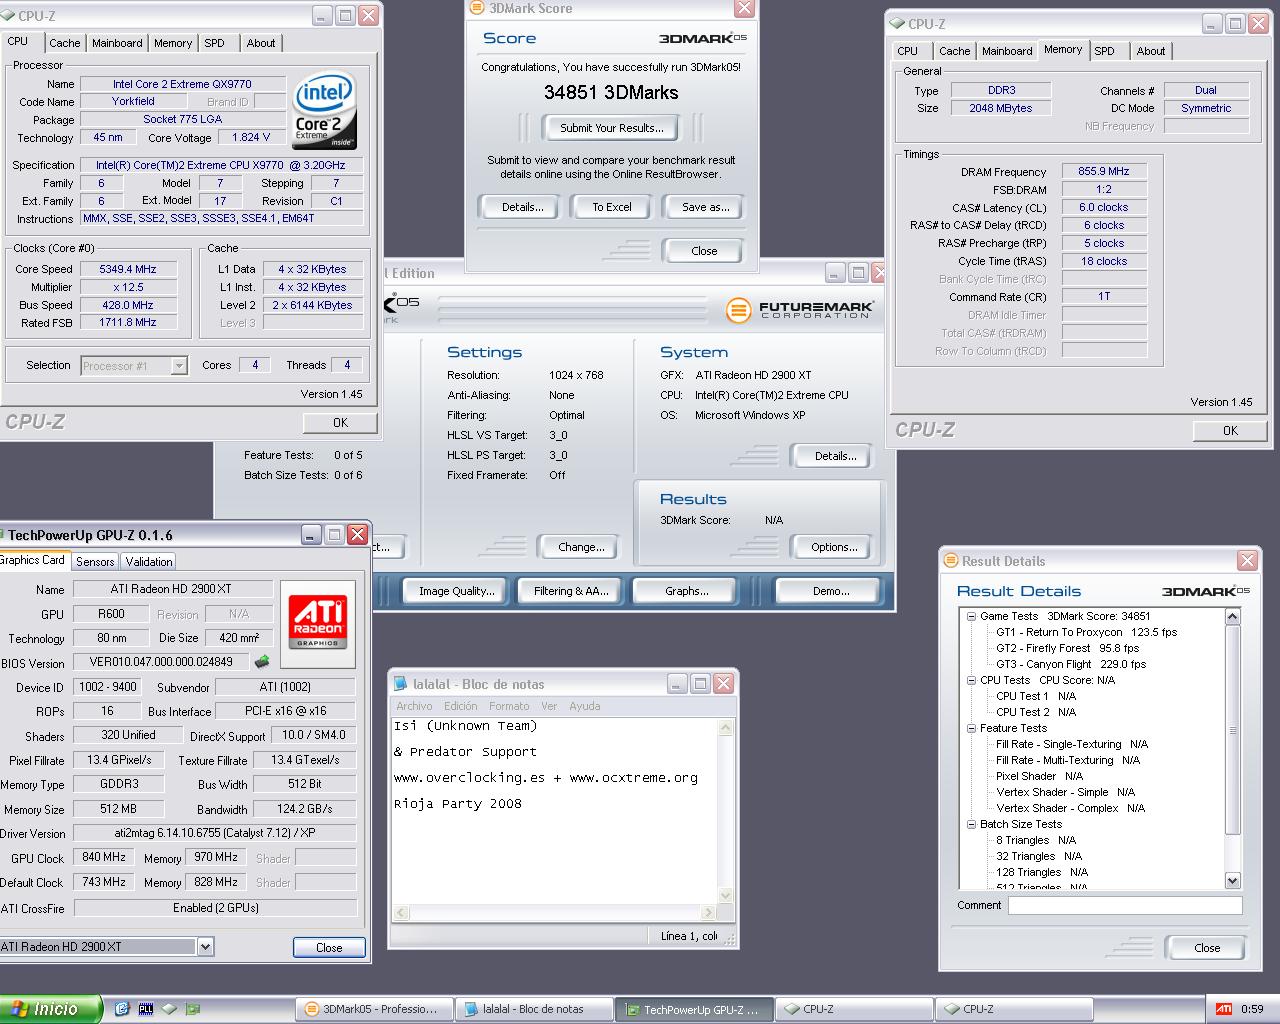Switch to Validation tab in GPU-Z

point(149,562)
